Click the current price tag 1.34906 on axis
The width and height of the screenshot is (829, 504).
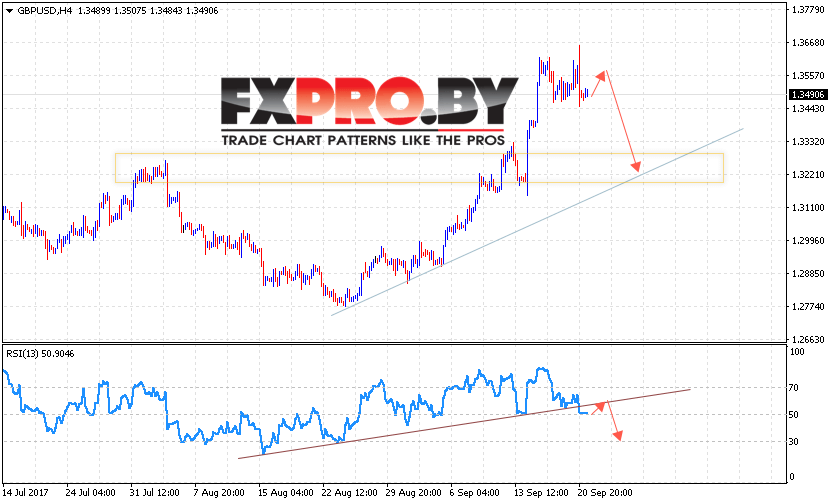point(807,95)
